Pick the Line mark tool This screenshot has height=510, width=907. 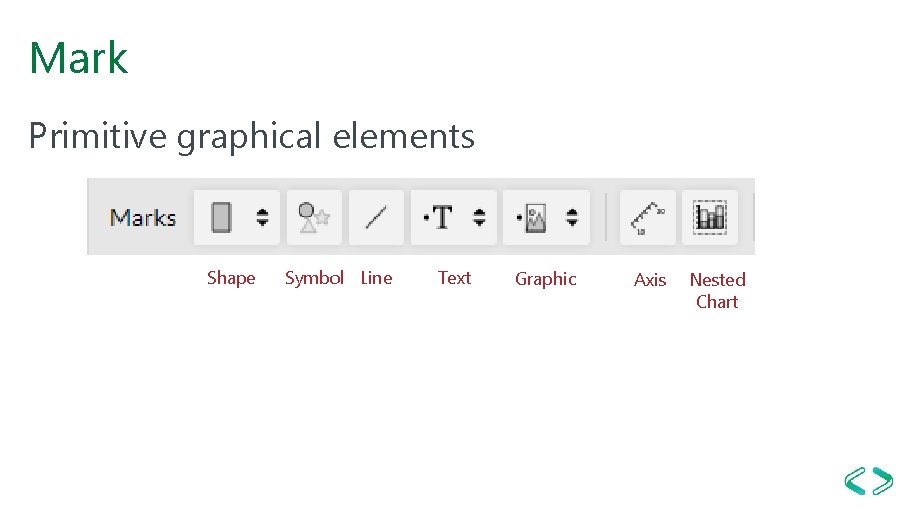coord(376,217)
